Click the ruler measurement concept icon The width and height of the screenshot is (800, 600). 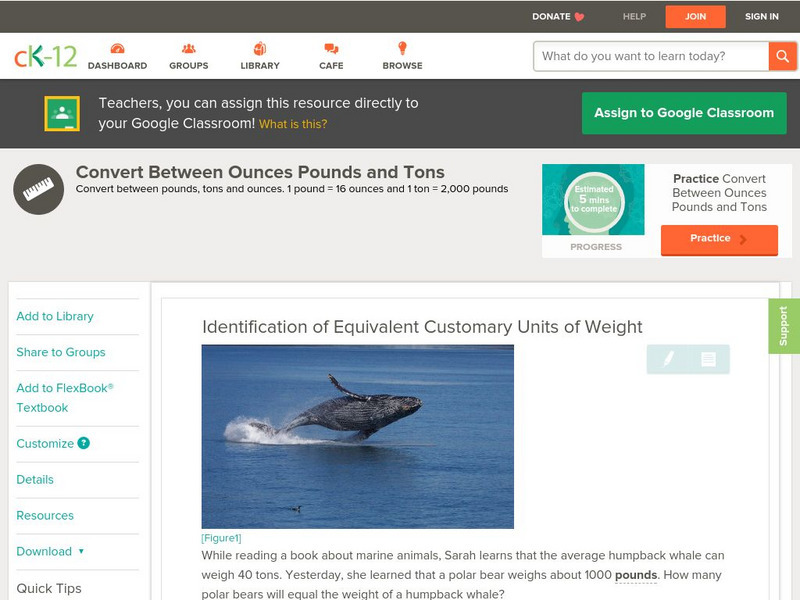click(x=38, y=189)
